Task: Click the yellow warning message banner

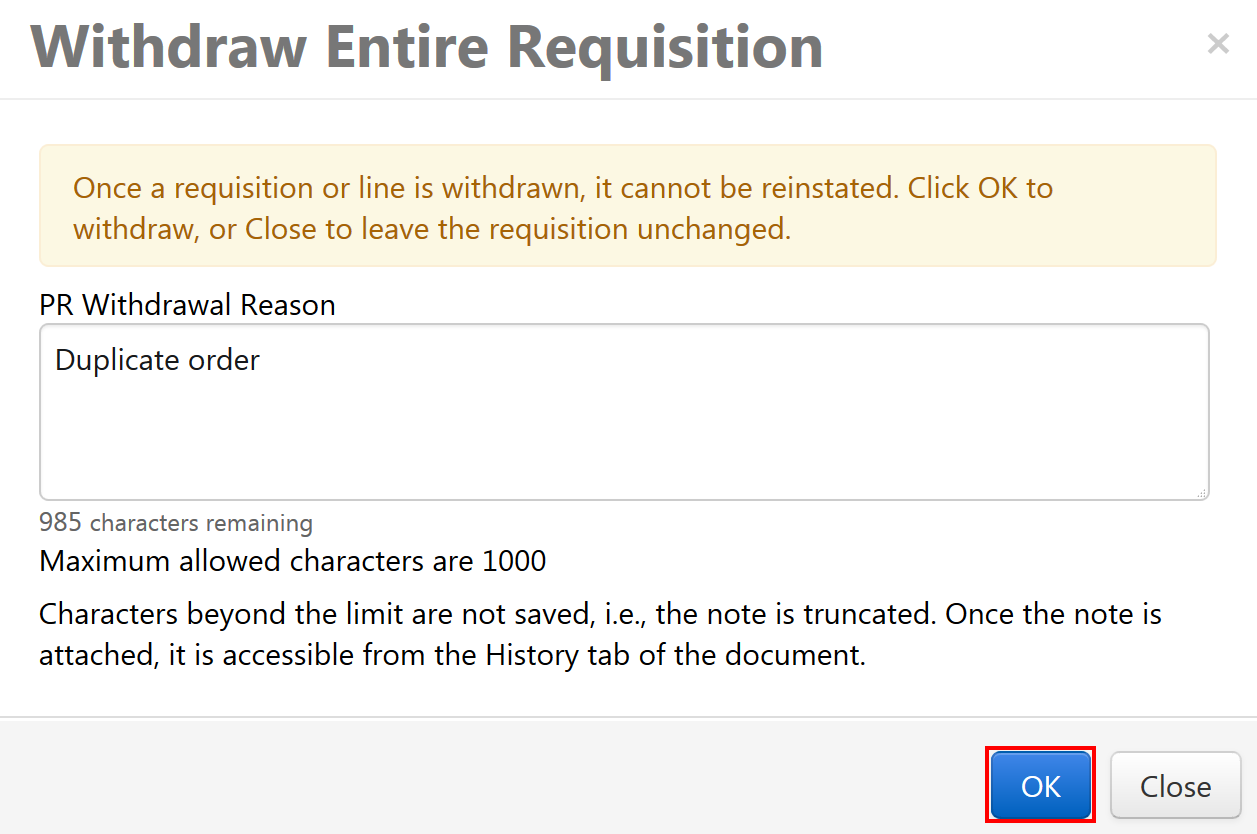Action: (x=628, y=206)
